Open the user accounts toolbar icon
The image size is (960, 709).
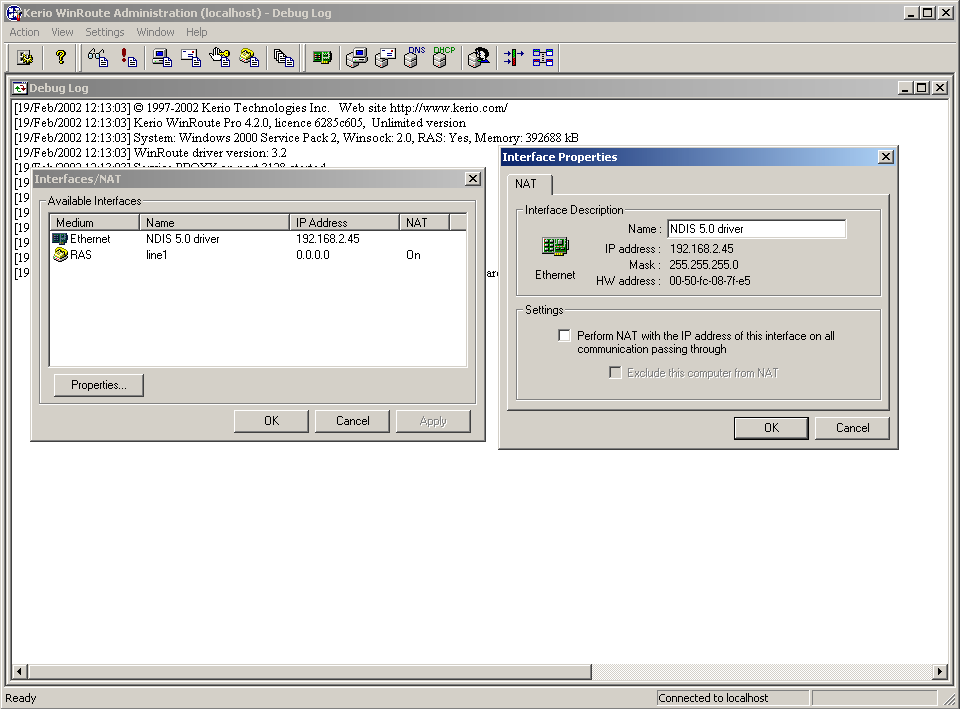(x=478, y=58)
